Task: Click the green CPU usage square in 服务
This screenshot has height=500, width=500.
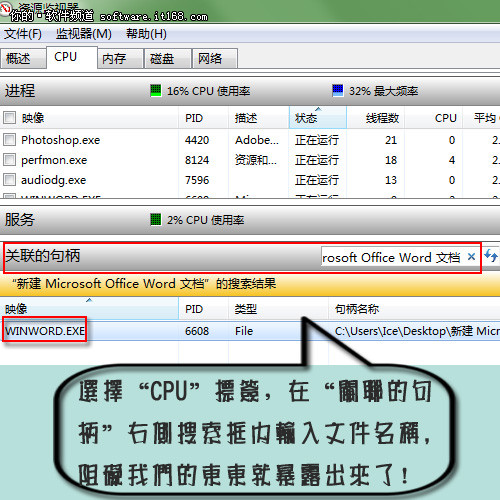Action: pyautogui.click(x=156, y=220)
